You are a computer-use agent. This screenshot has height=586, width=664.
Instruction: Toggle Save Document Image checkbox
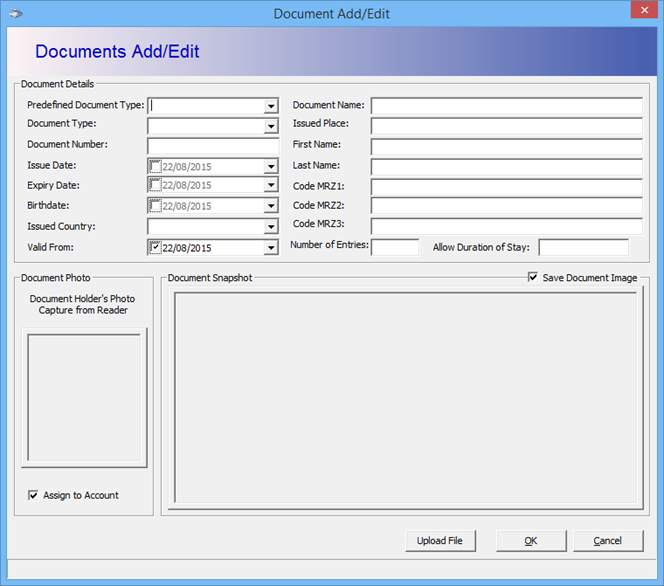(x=533, y=277)
